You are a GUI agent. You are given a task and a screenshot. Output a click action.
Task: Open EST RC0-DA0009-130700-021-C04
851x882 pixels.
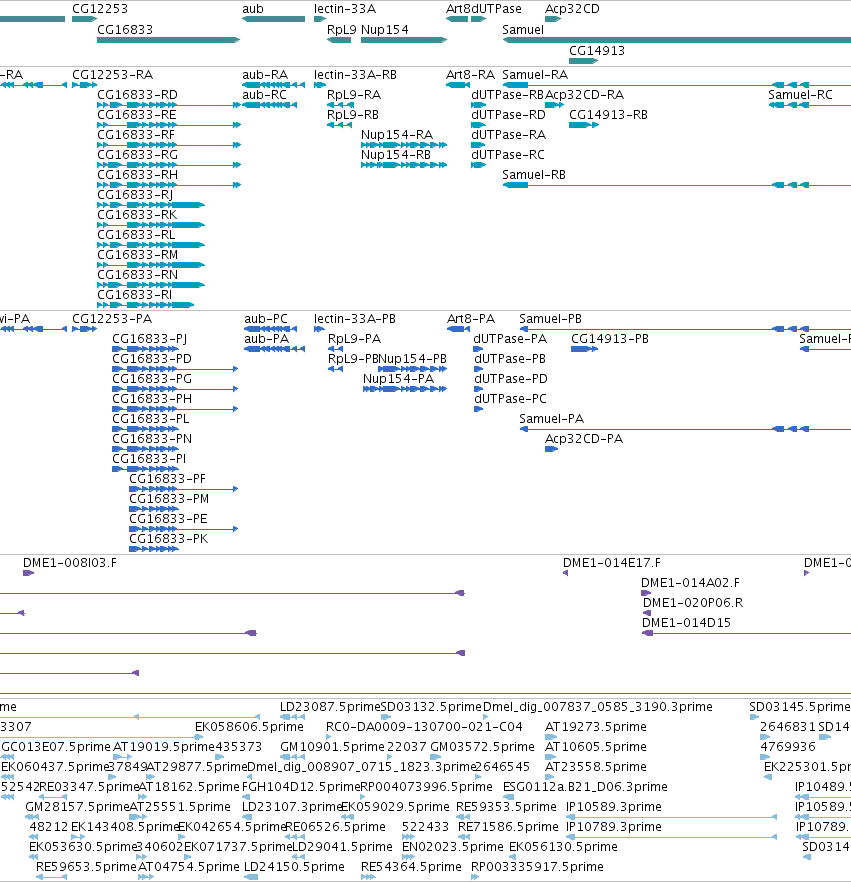[x=424, y=727]
